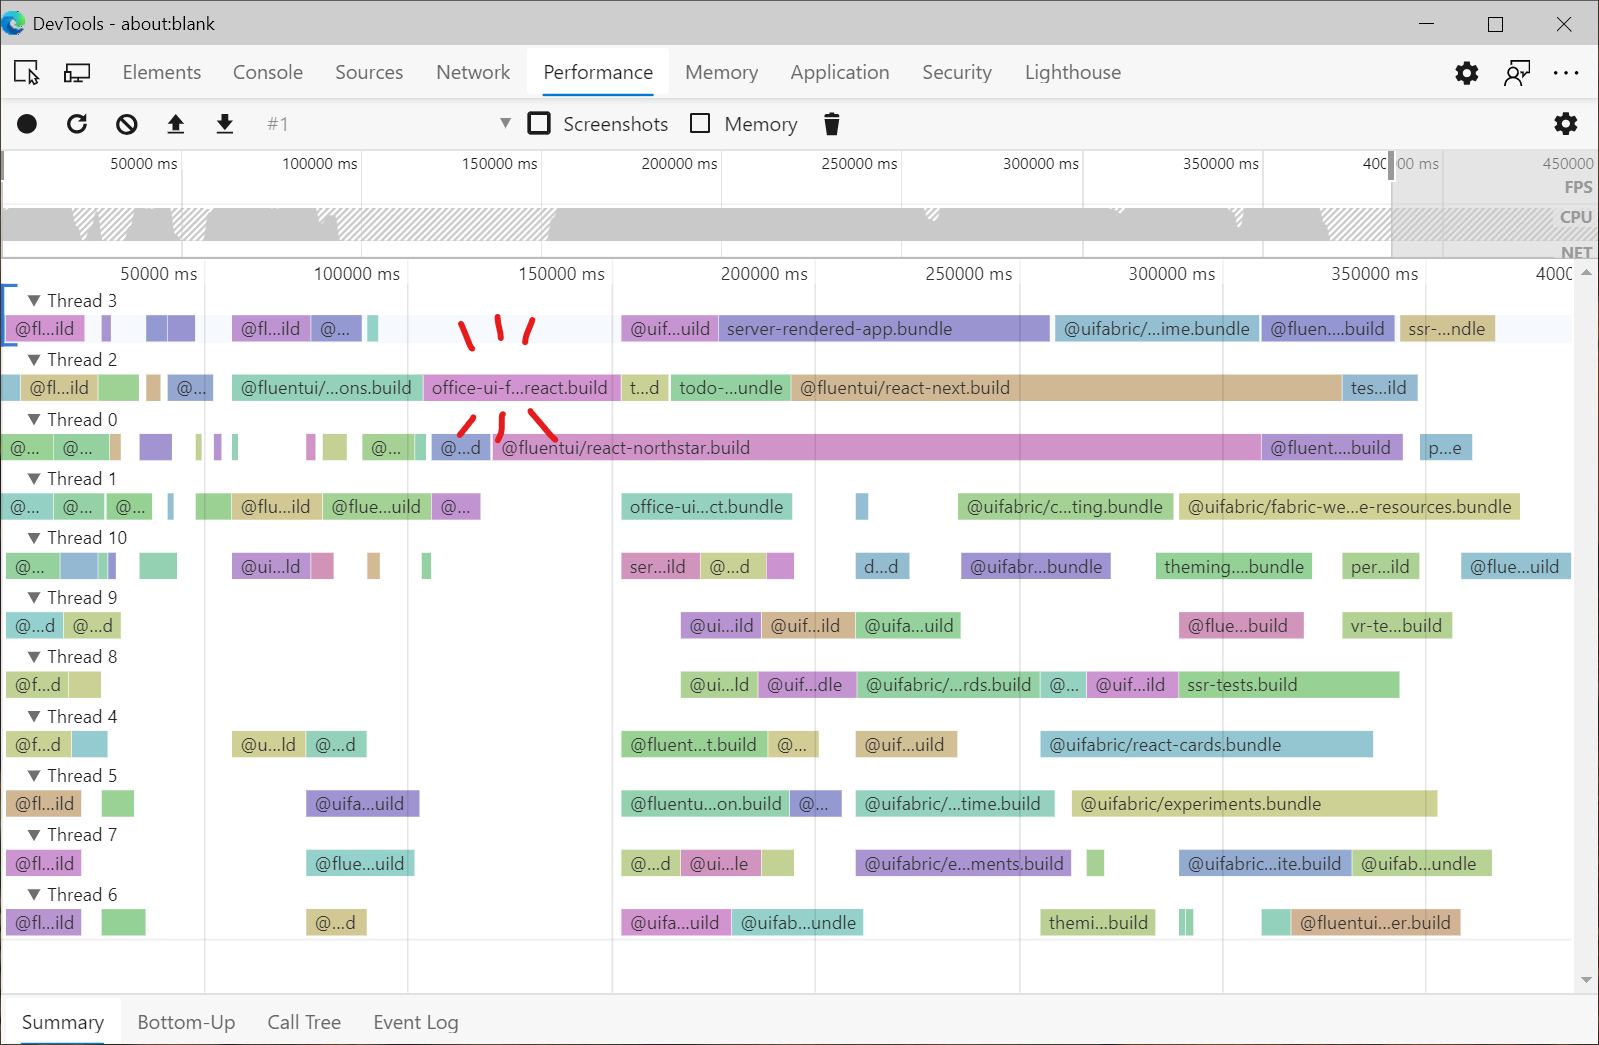Tick the Memory checkbox
Viewport: 1599px width, 1045px height.
[x=701, y=124]
